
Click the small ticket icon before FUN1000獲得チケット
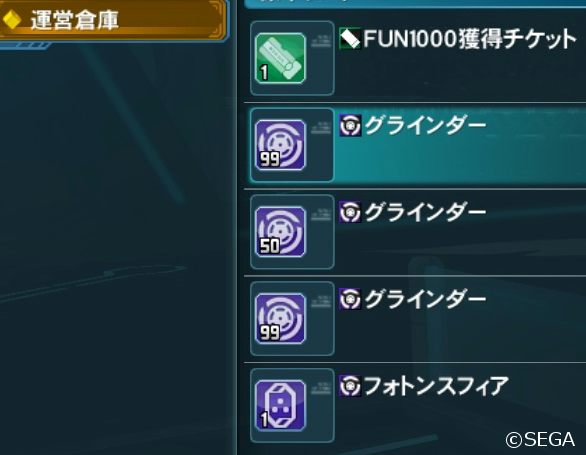click(x=350, y=39)
